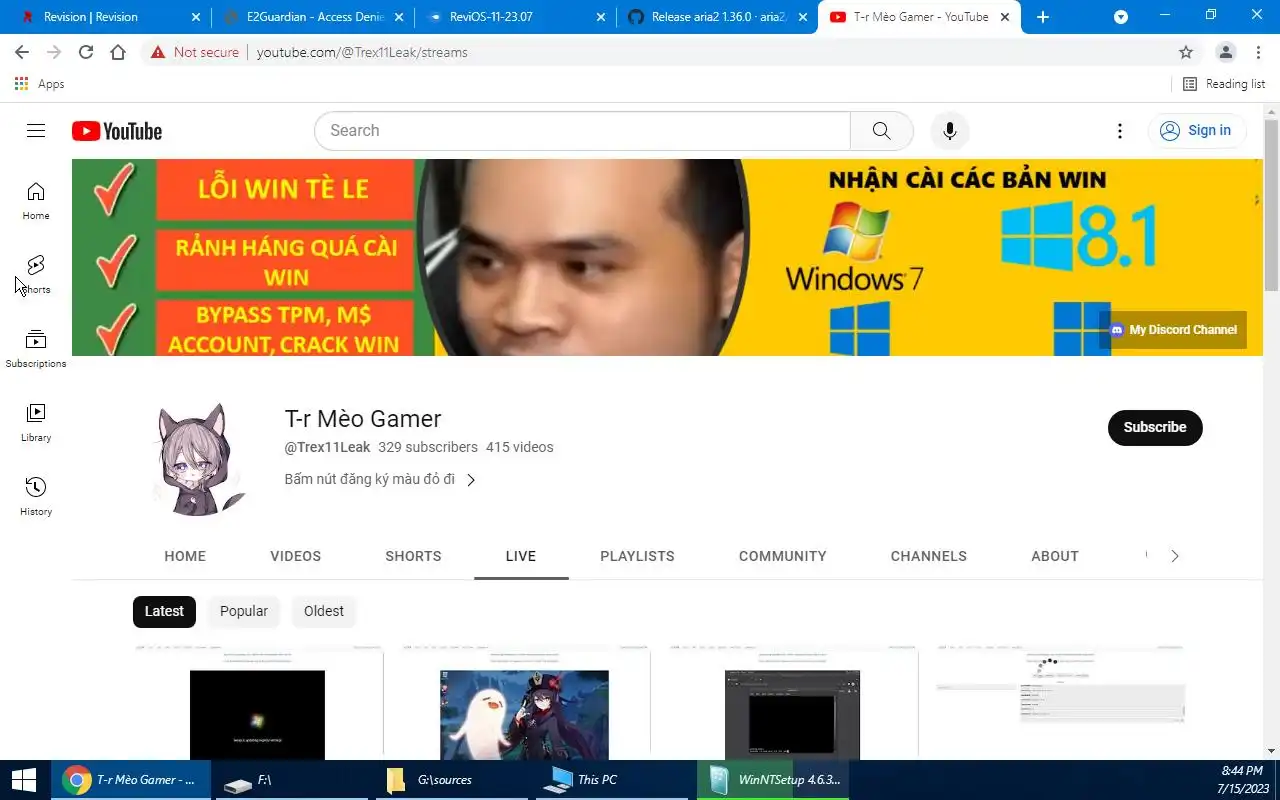Open the anime ghost character stream thumbnail
1280x800 pixels.
[x=525, y=702]
